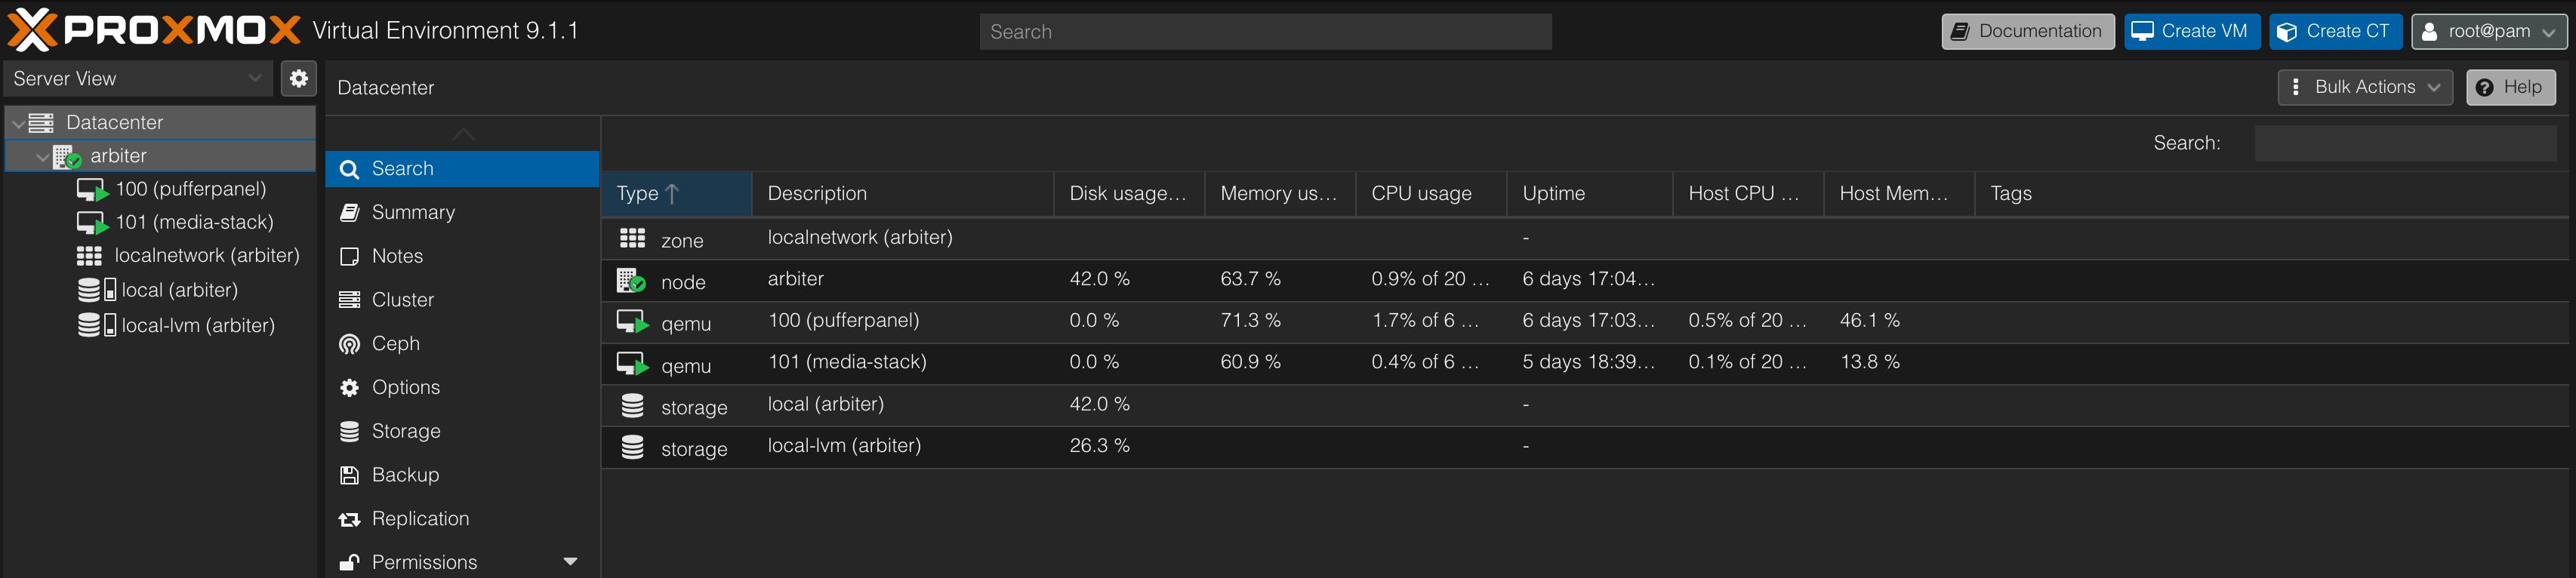Expand the Bulk Actions dropdown
Viewport: 2576px width, 578px height.
point(2364,87)
